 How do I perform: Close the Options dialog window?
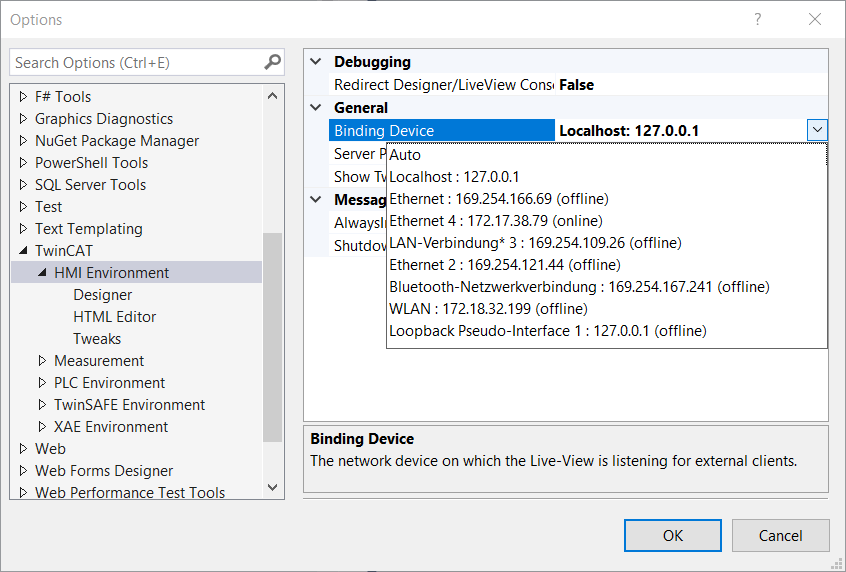pos(815,19)
